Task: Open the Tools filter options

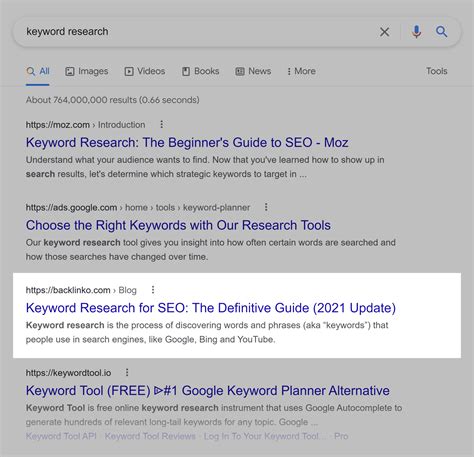Action: coord(437,71)
